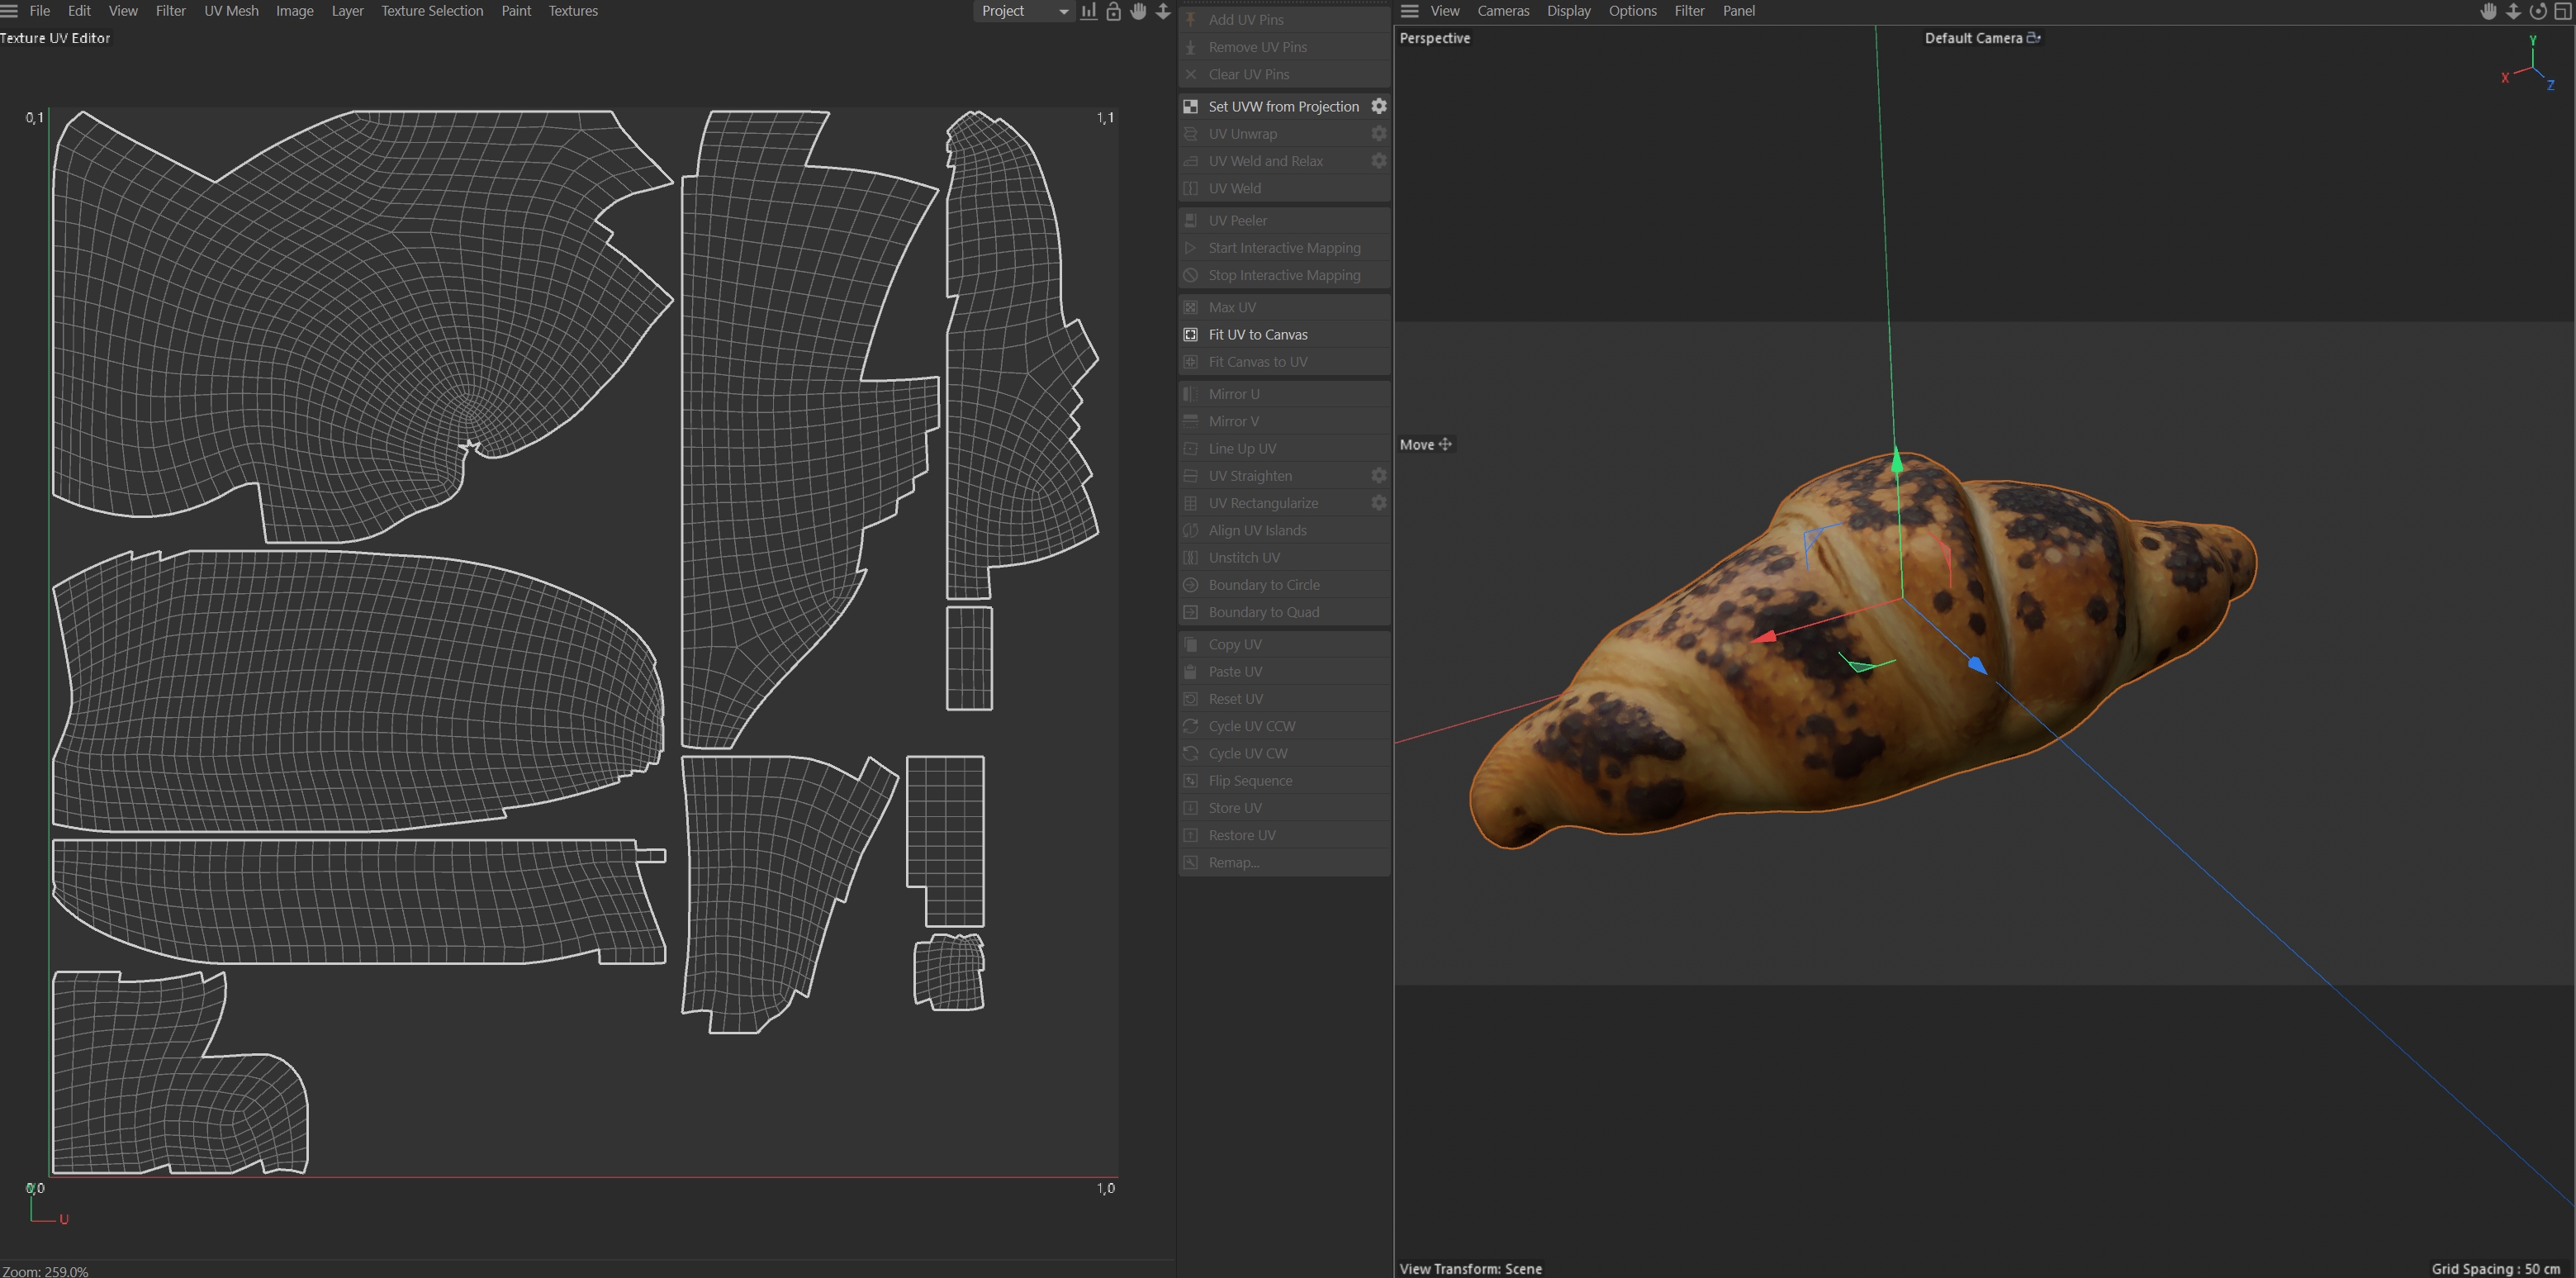Open the Texture Selection menu
Screen dimensions: 2576x1278
tap(432, 11)
